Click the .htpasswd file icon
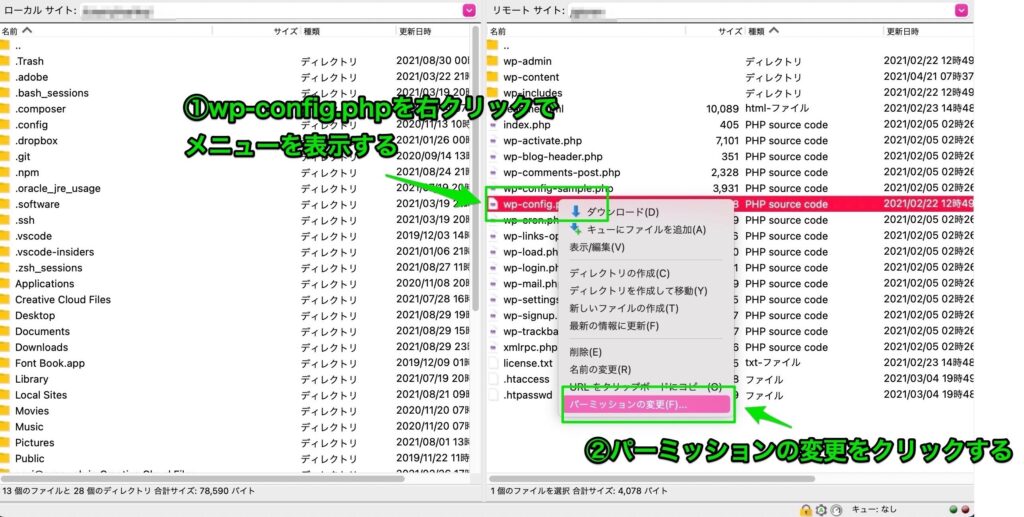The width and height of the screenshot is (1024, 517). pyautogui.click(x=493, y=395)
